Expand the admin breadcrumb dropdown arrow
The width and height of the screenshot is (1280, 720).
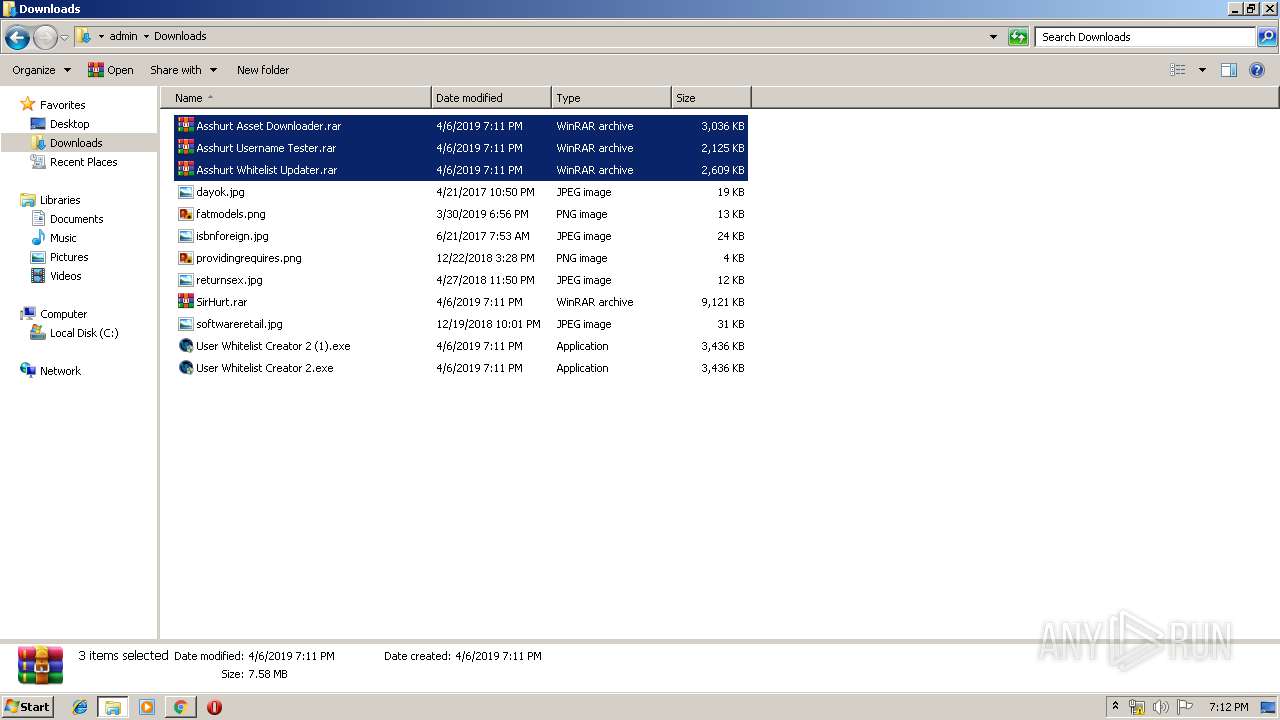click(146, 37)
